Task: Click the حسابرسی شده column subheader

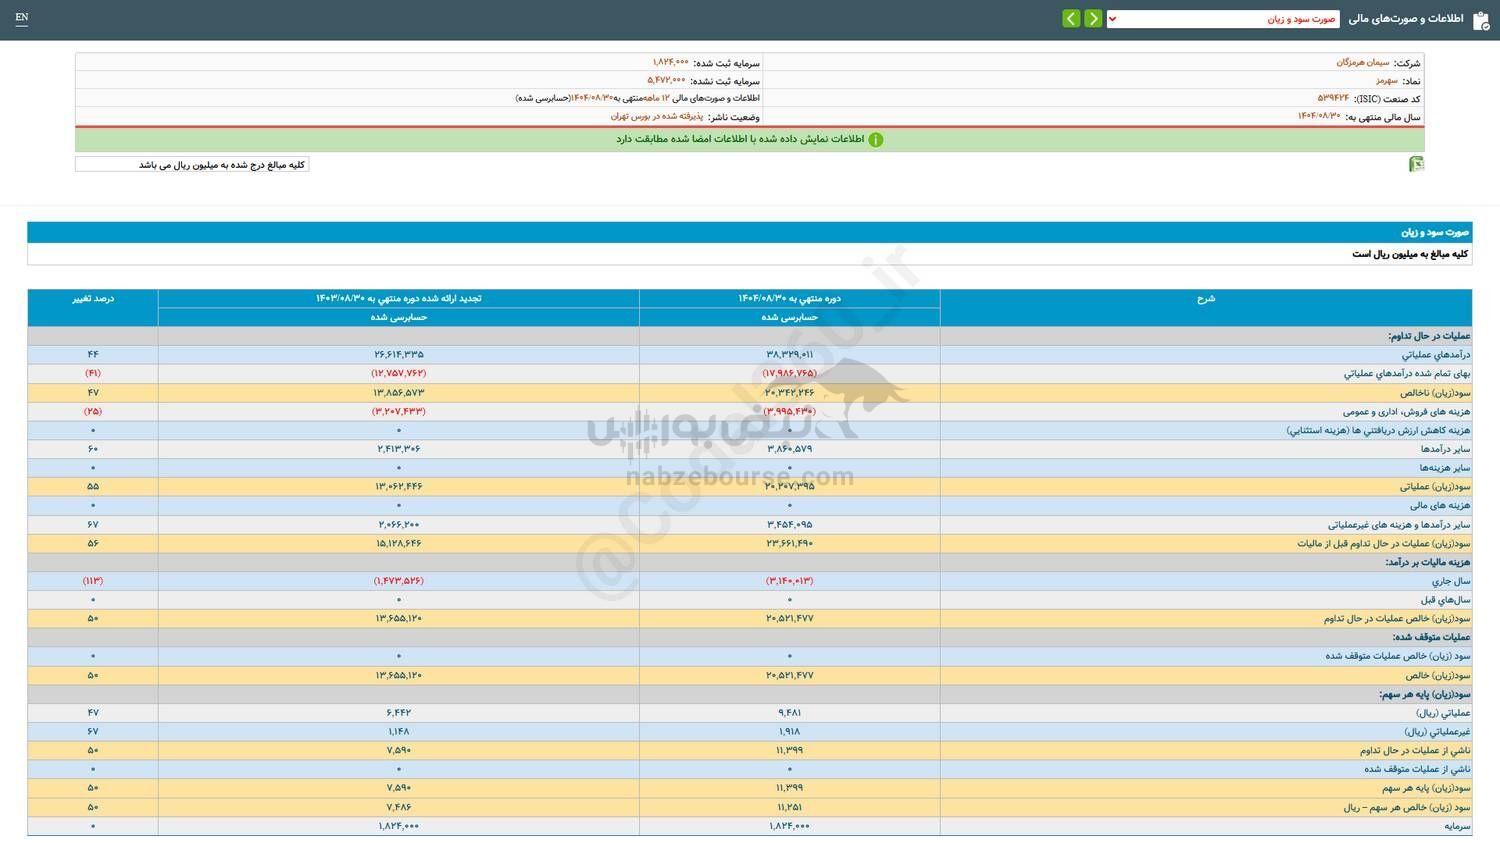Action: click(x=789, y=317)
